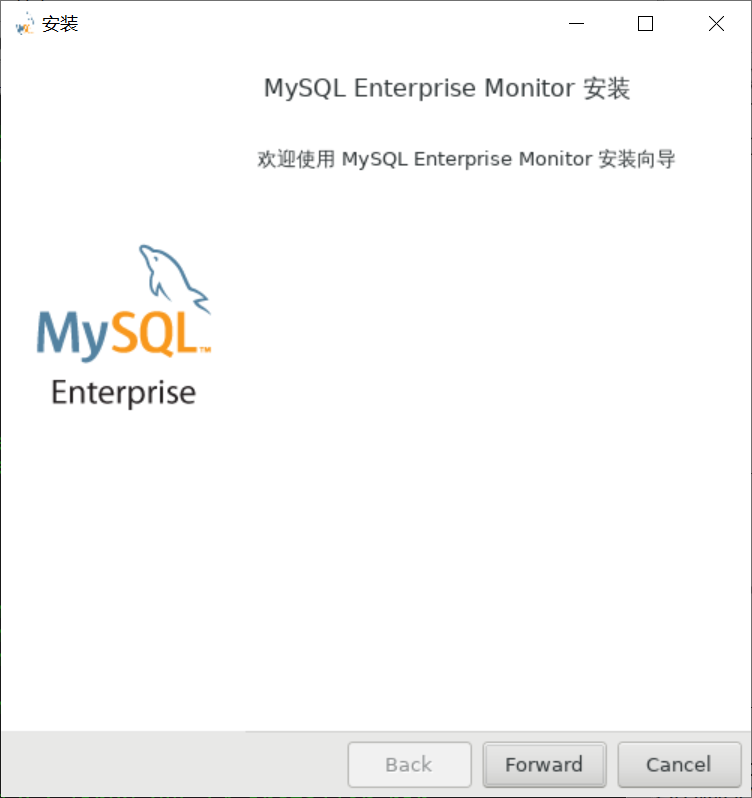
Task: Maximize the installer window
Action: [645, 24]
